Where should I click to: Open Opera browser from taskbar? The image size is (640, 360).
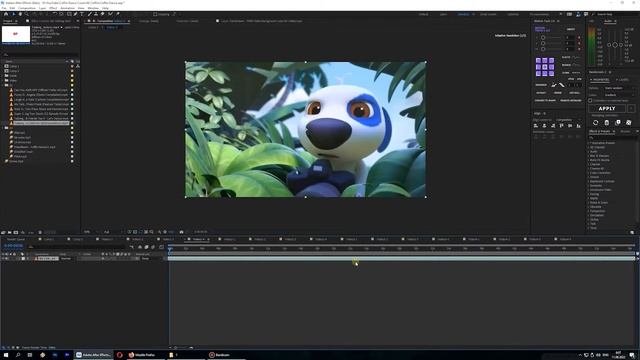tap(120, 355)
